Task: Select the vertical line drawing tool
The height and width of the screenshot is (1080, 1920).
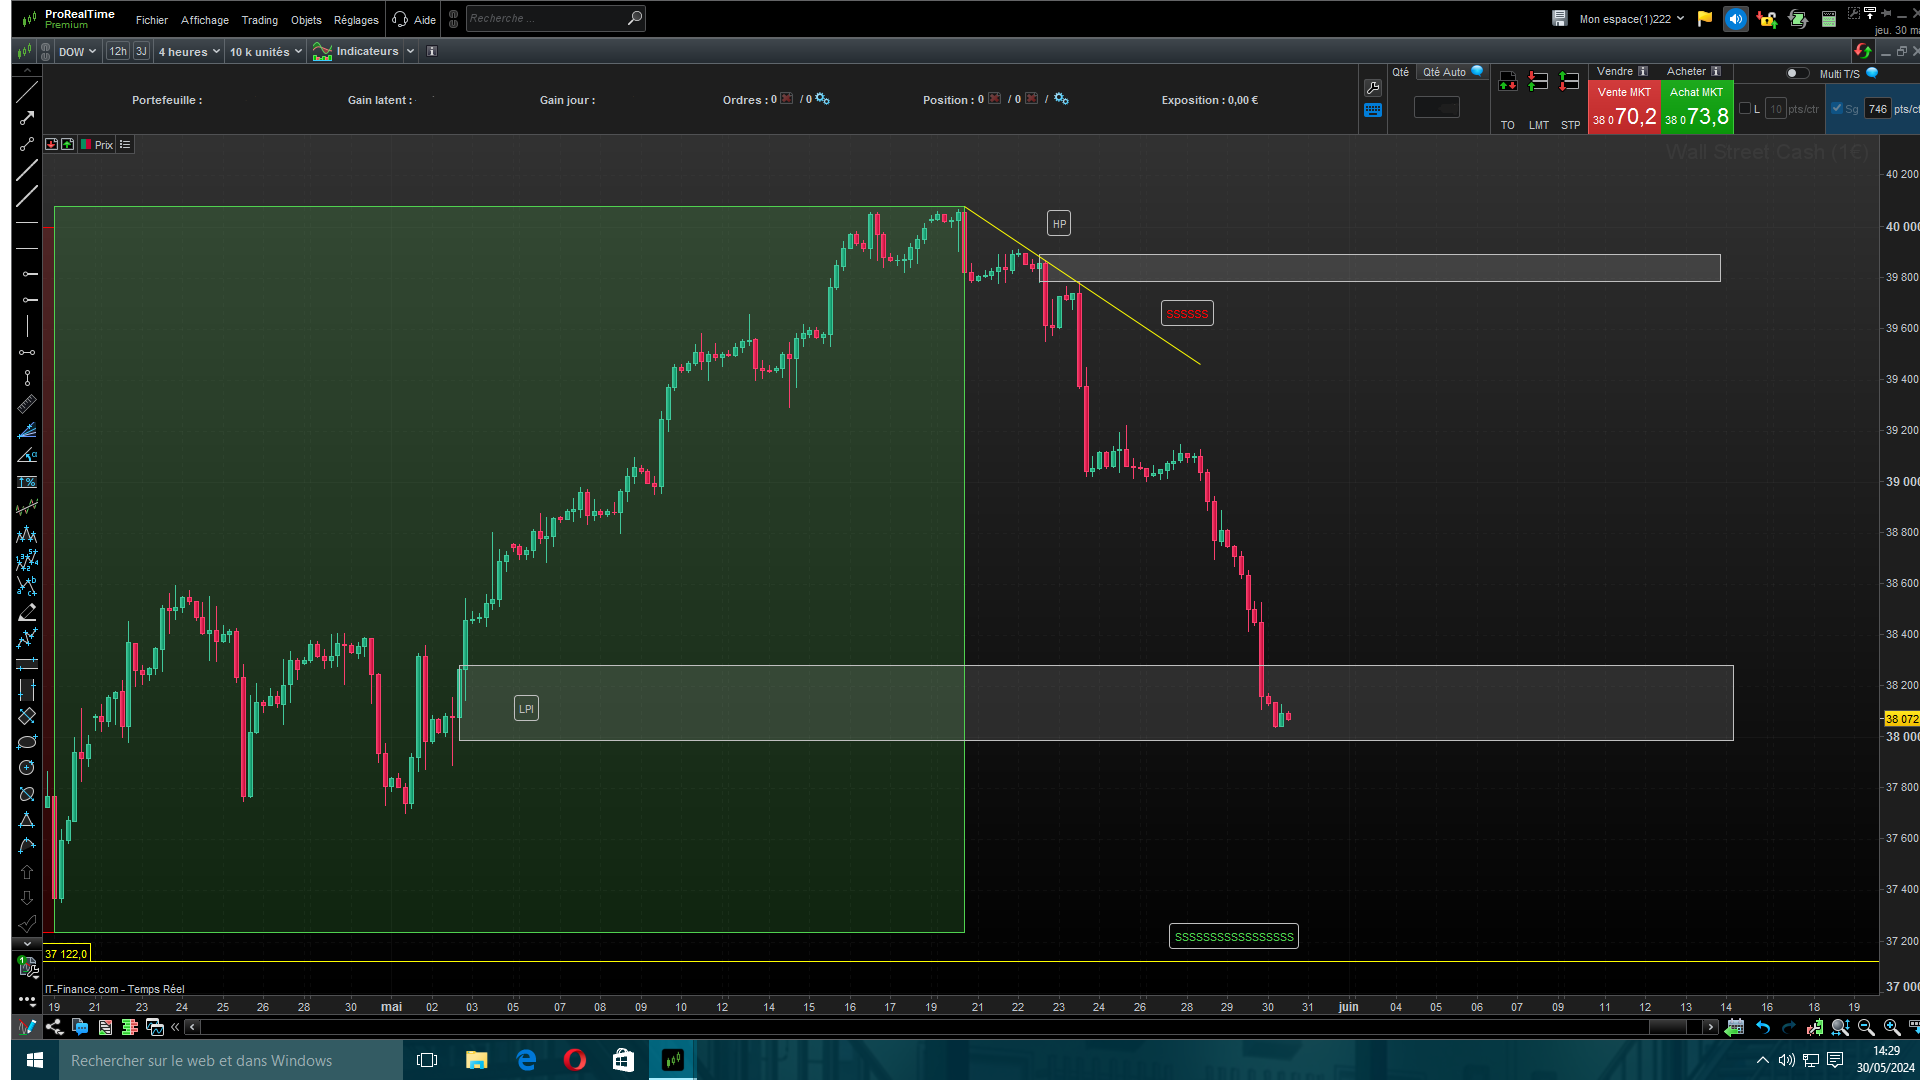Action: pos(27,326)
